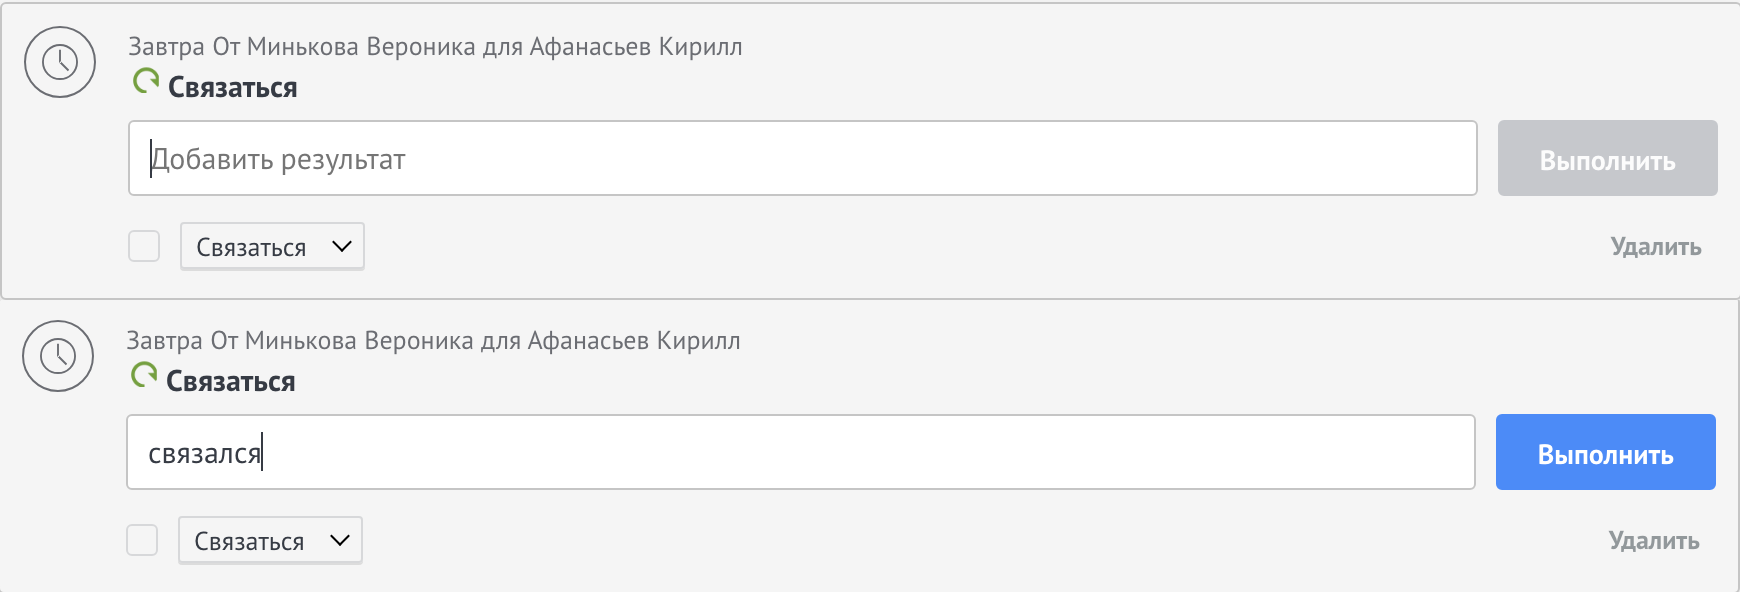Click the green recurring-task arrow on the second task

click(146, 374)
